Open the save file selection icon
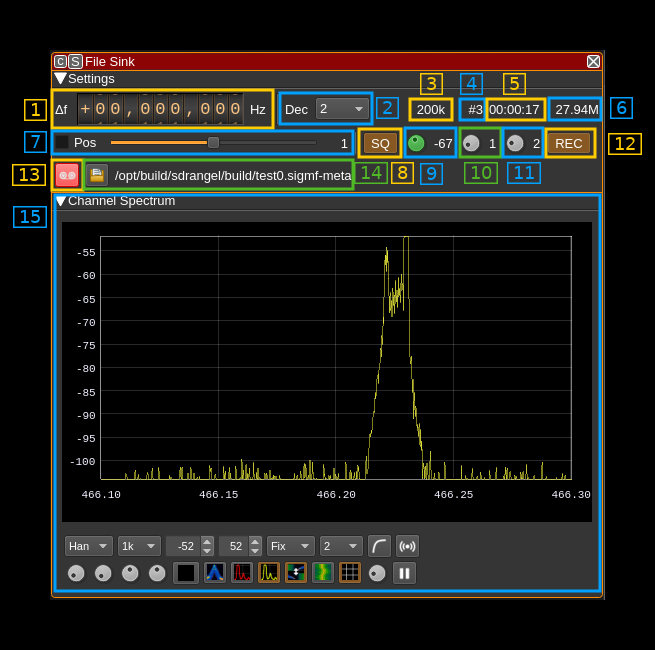The image size is (655, 650). [97, 175]
